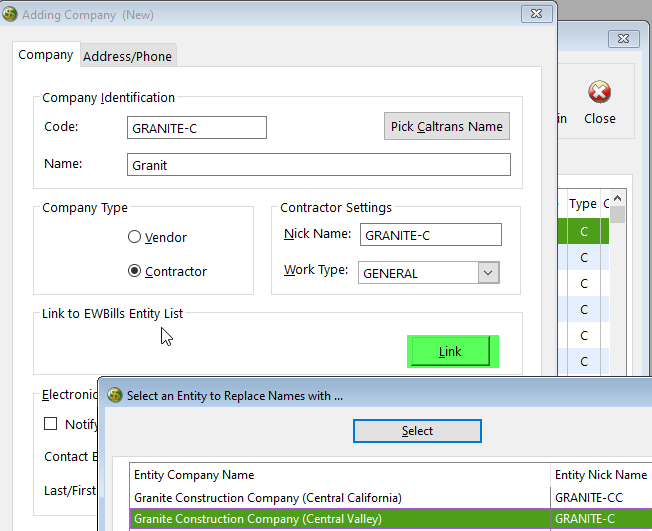
Task: Click the Code input field
Action: 197,128
